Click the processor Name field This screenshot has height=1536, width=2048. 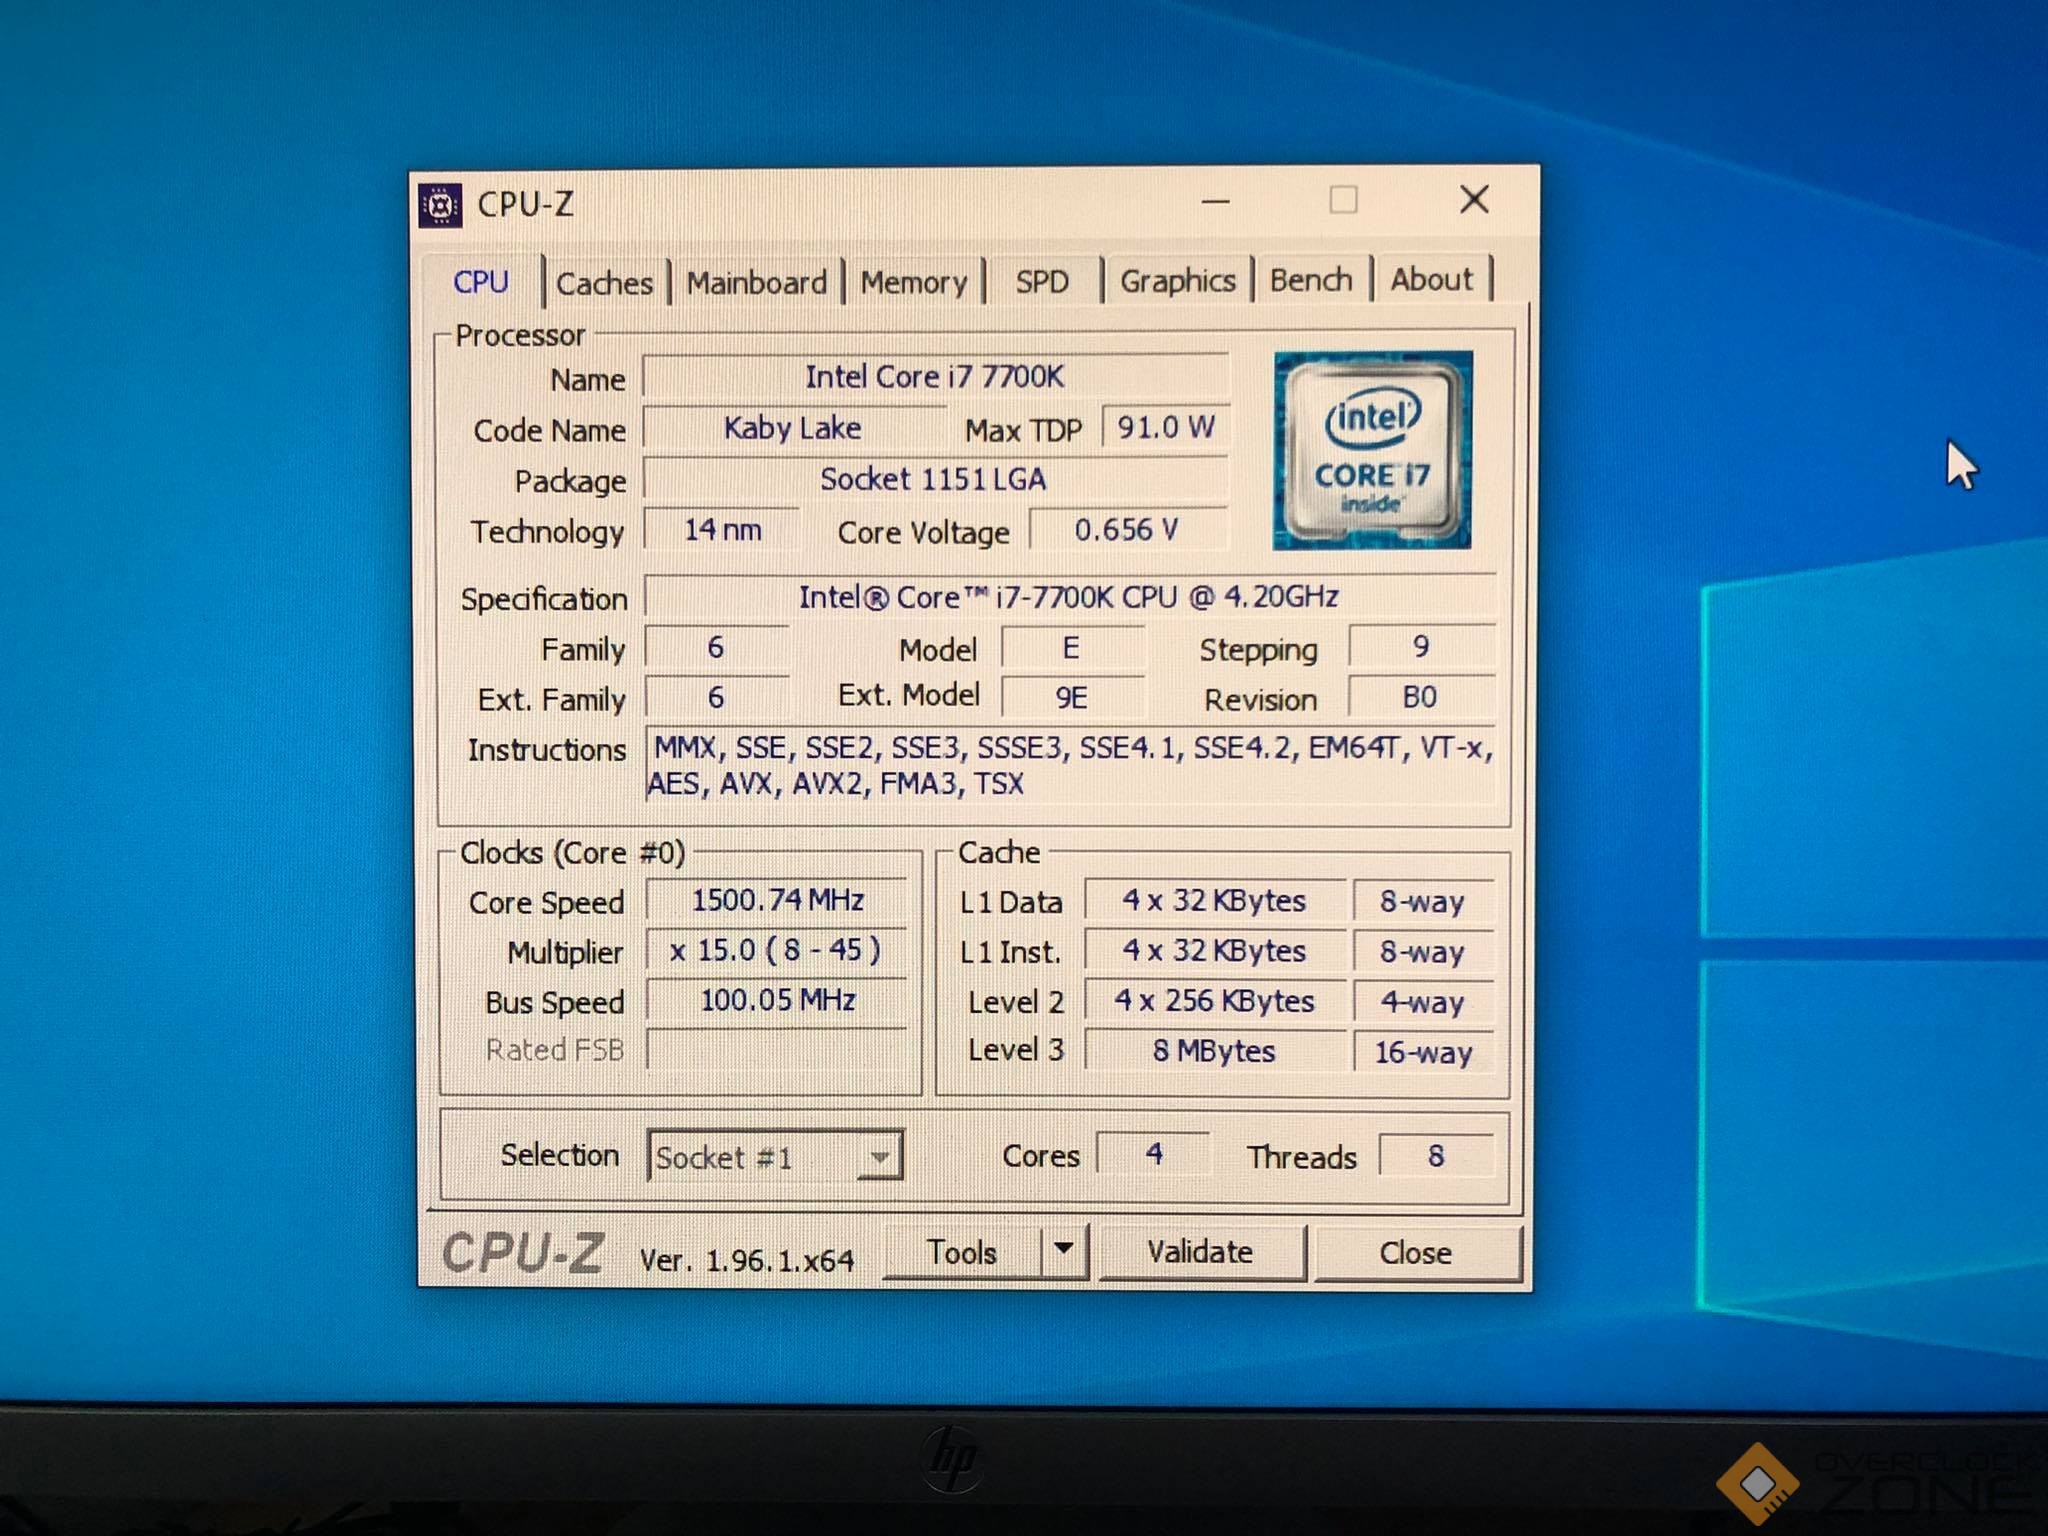(934, 377)
